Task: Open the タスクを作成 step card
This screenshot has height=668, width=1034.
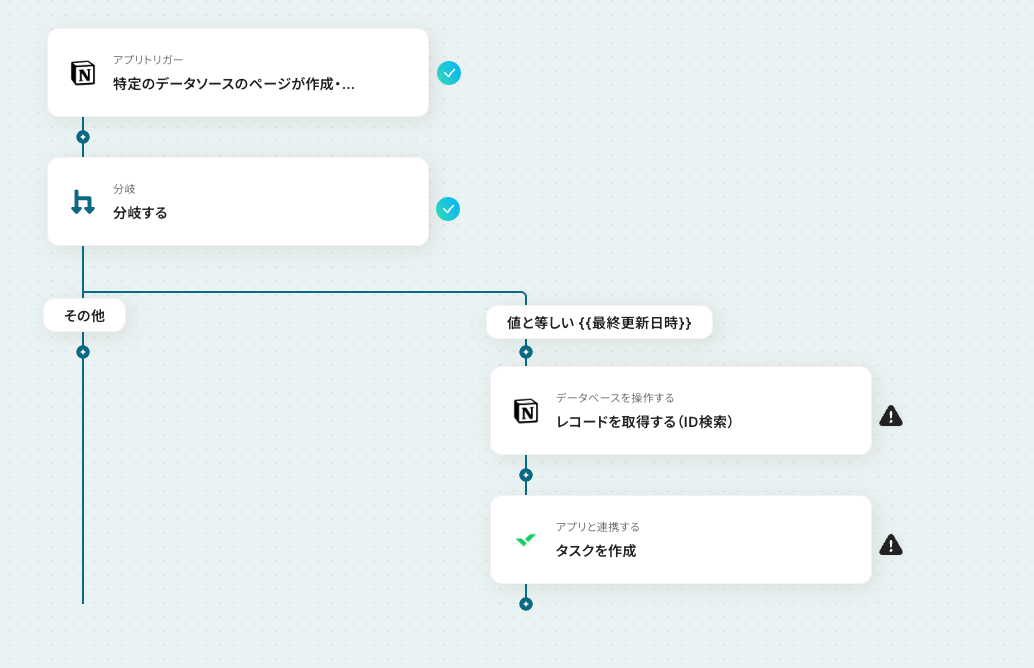Action: pos(681,540)
